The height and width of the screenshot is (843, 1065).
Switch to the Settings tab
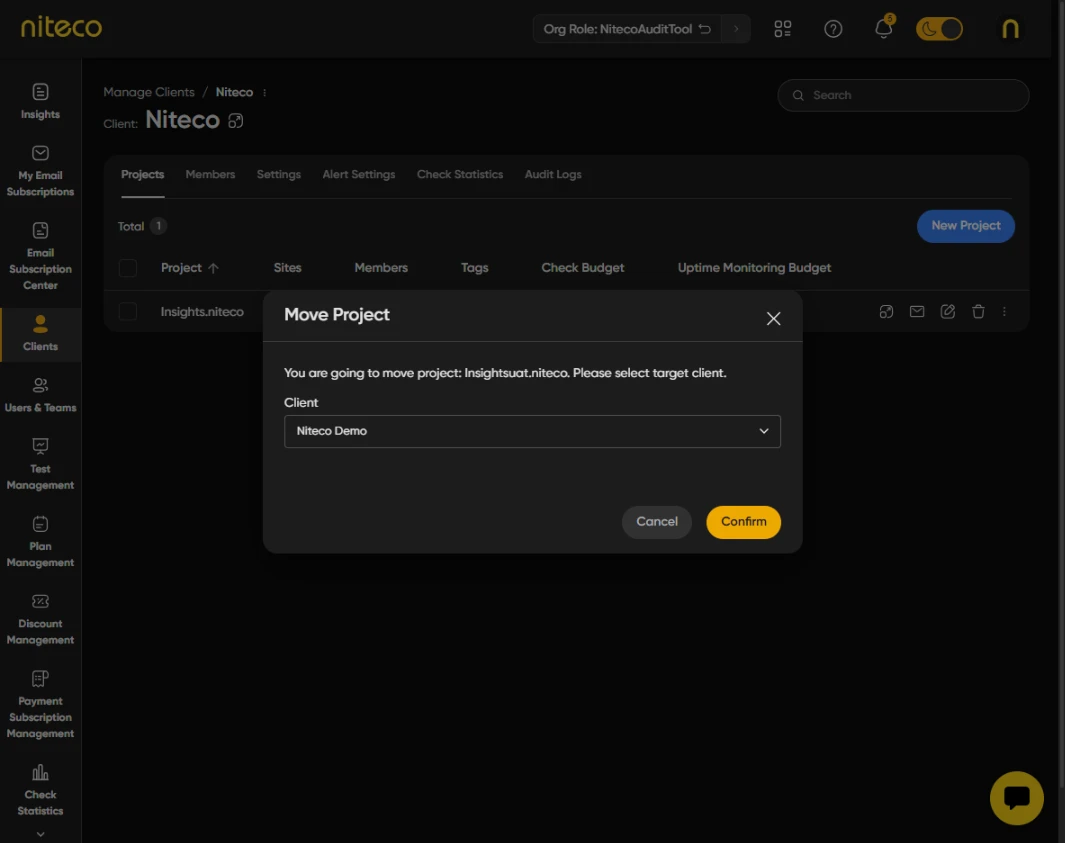278,175
